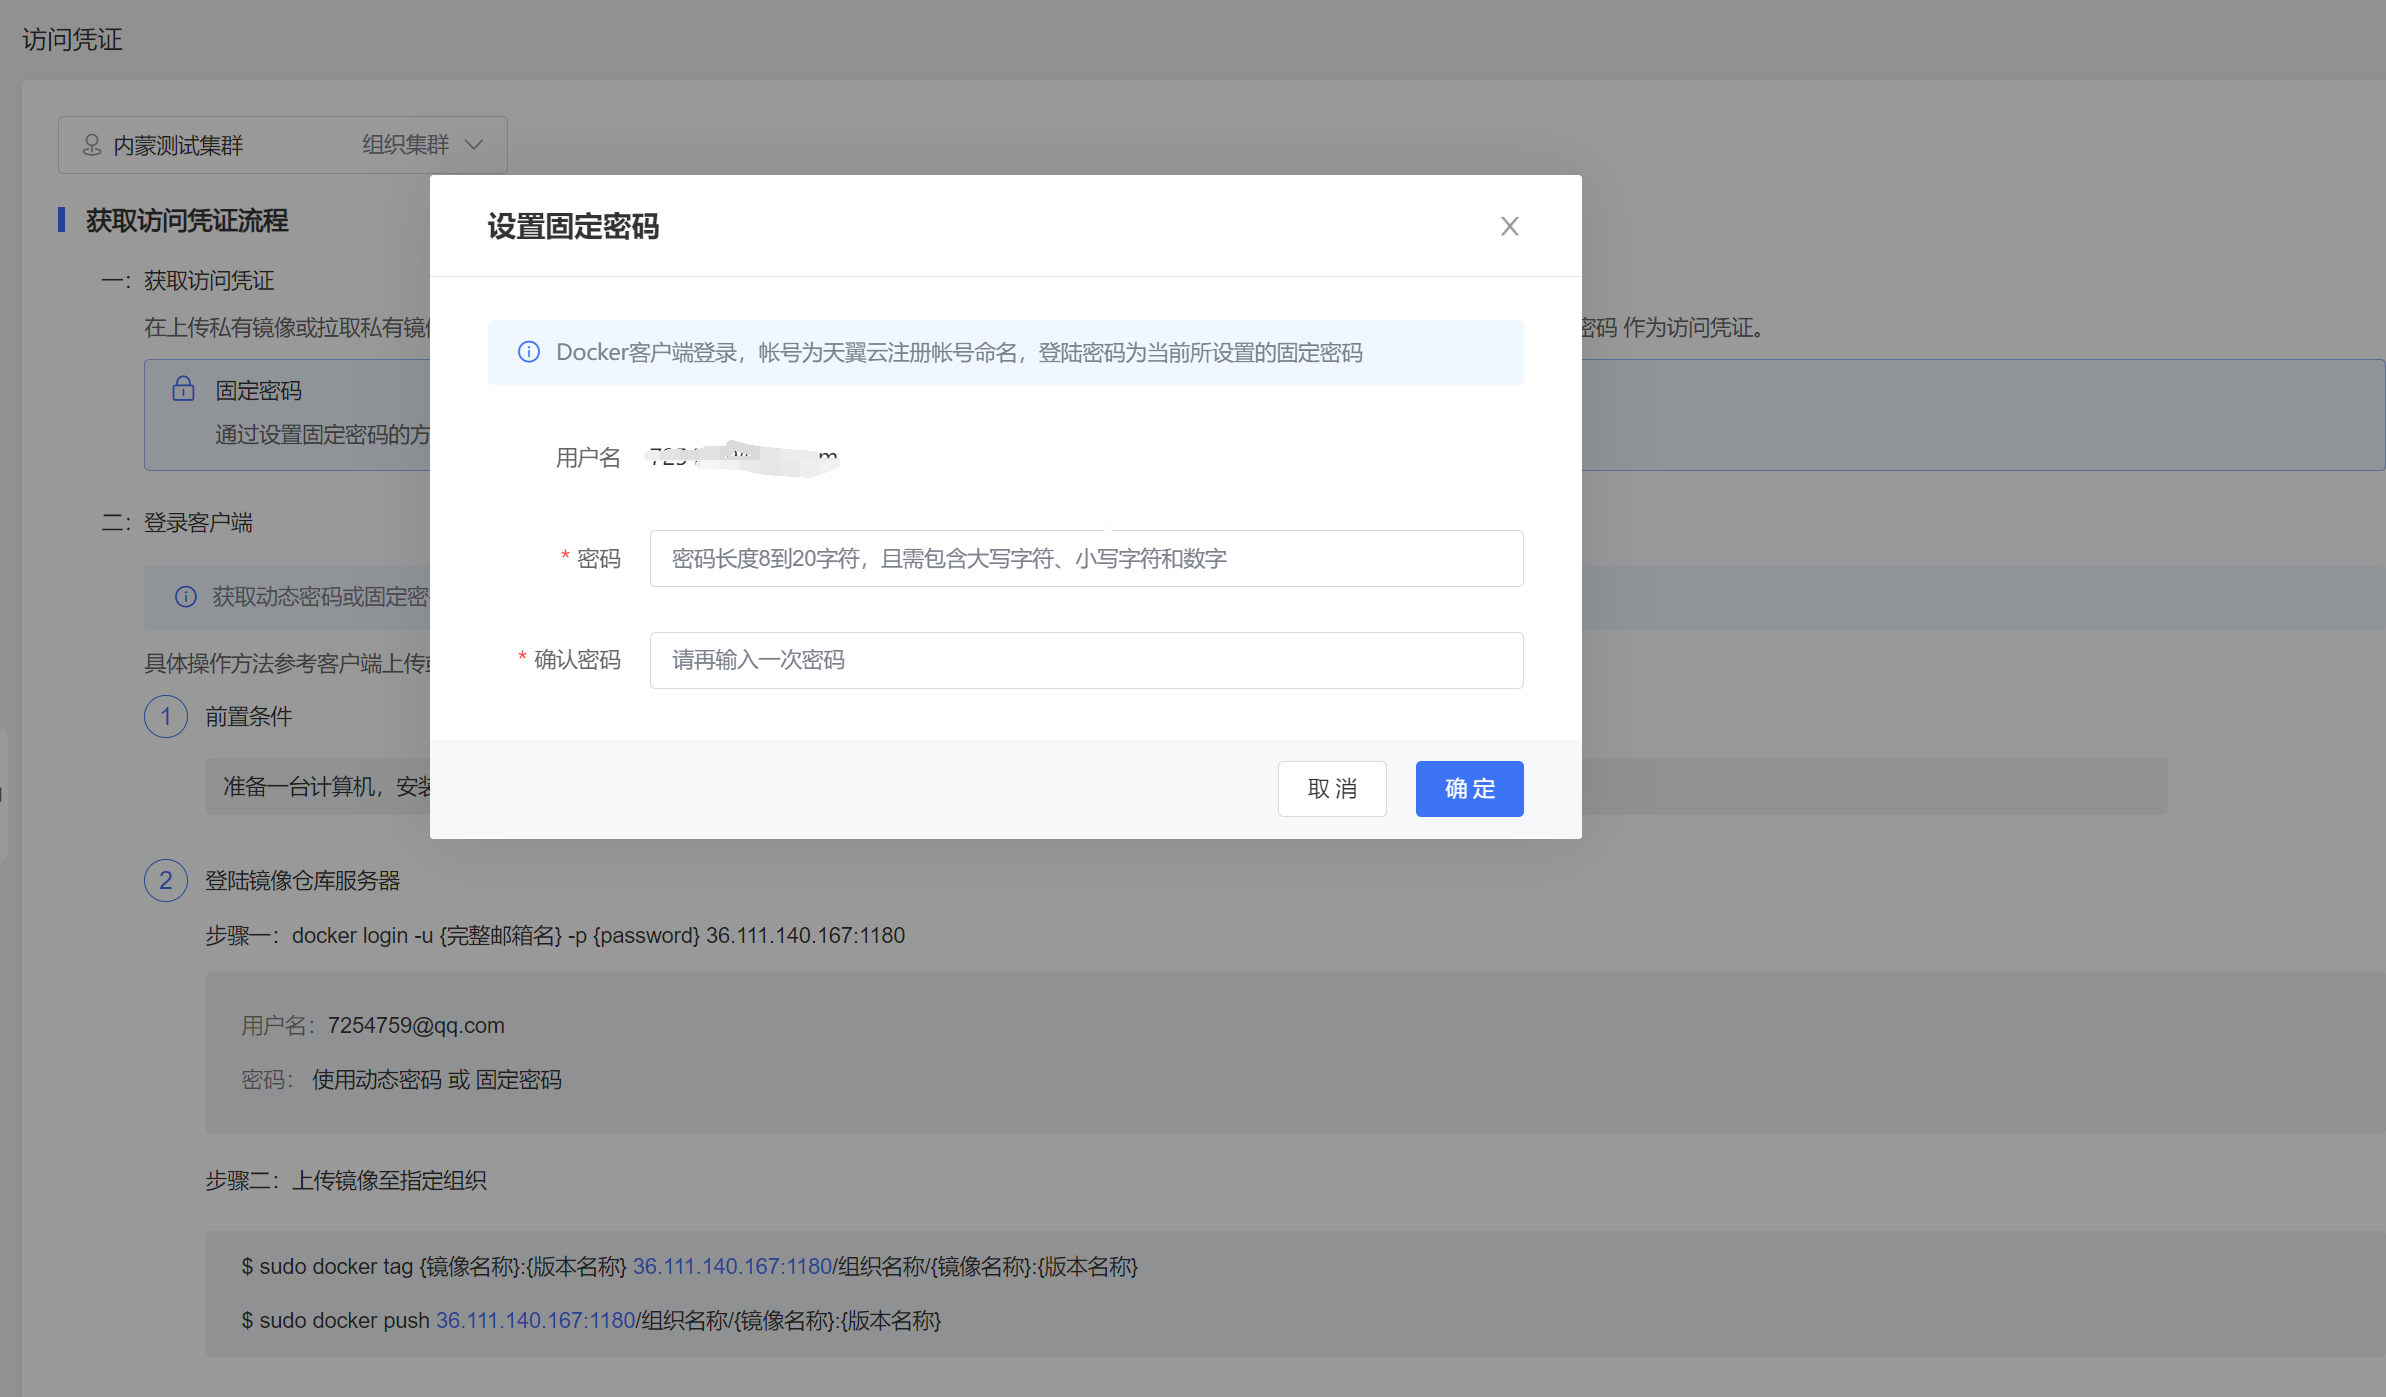
Task: Click the lock icon beside 固定密码
Action: 183,389
